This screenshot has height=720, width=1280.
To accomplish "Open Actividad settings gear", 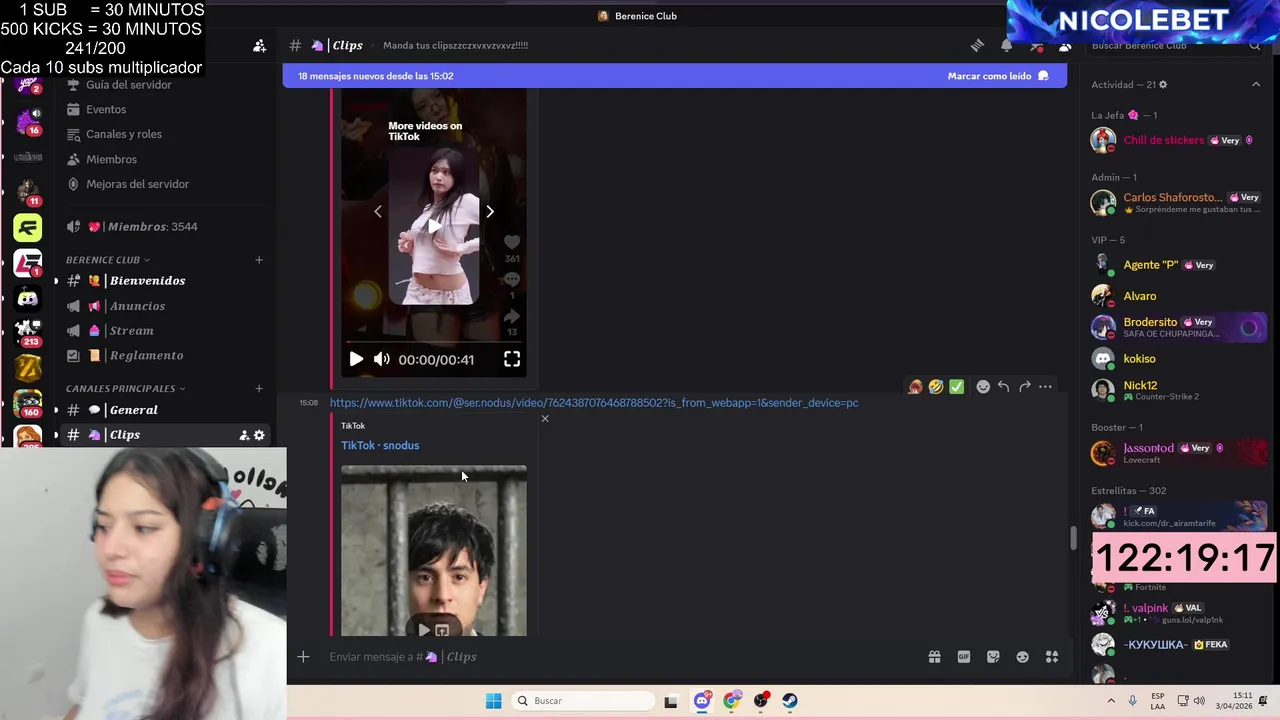I will click(1163, 85).
